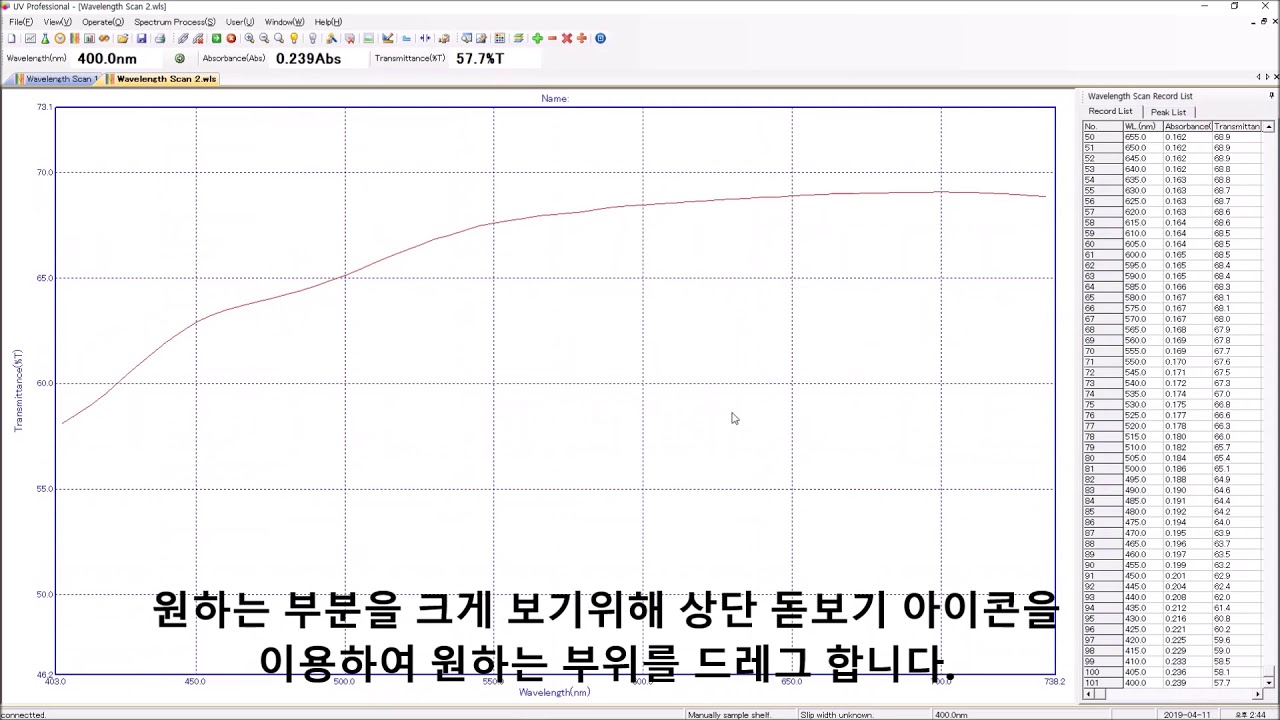
Task: Open the View menu
Action: 57,22
